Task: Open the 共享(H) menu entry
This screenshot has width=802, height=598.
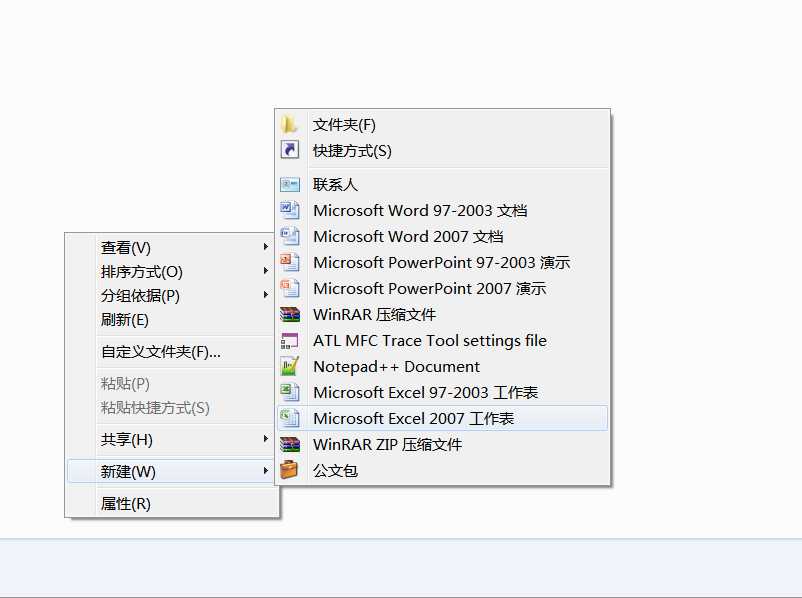Action: coord(172,439)
